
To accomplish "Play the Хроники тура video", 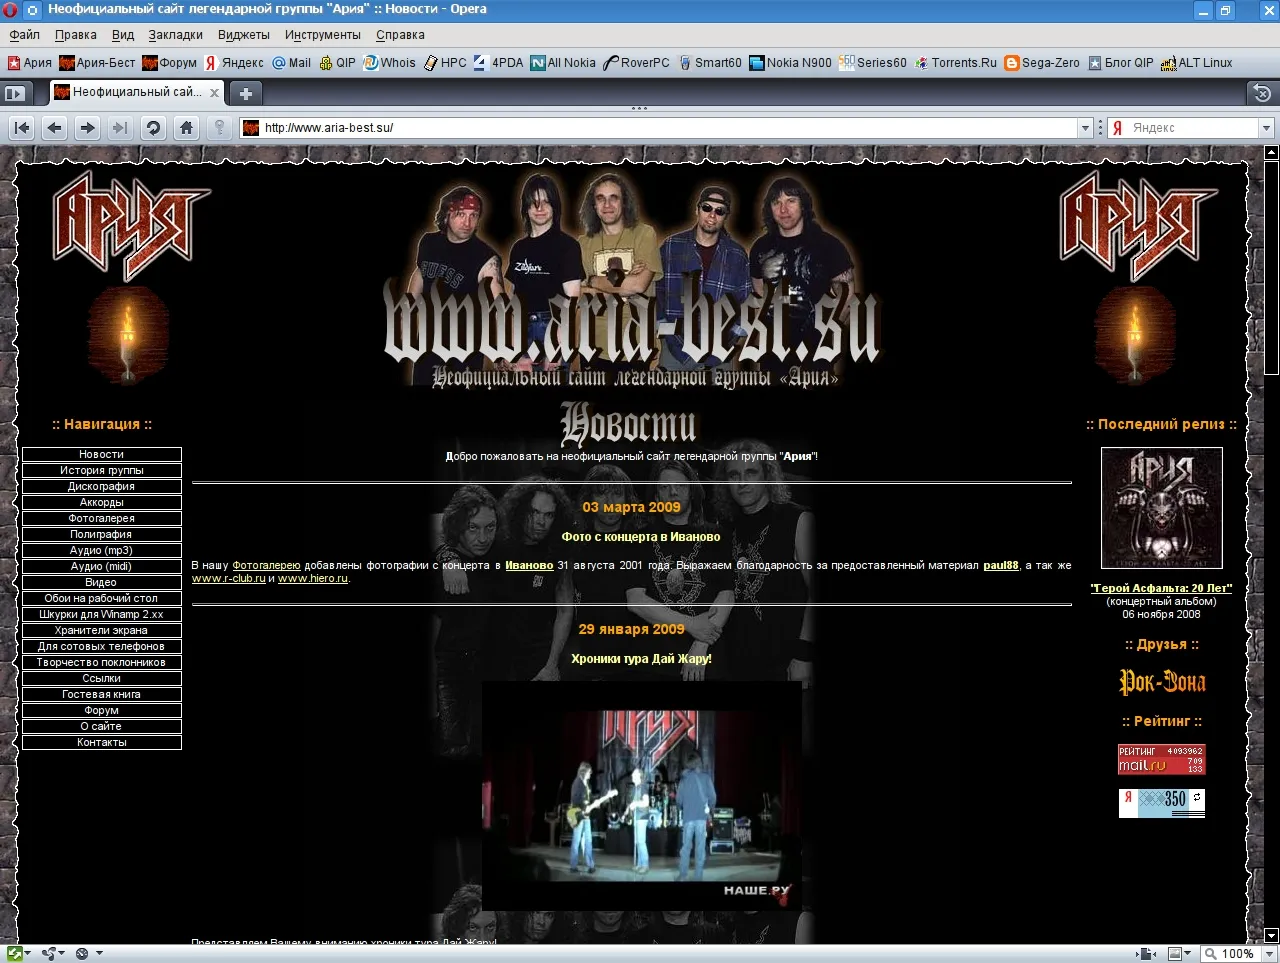I will pos(642,796).
